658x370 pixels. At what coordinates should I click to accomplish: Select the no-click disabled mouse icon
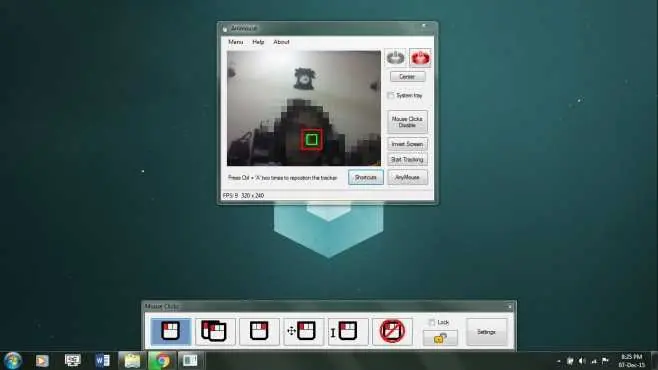coord(393,331)
